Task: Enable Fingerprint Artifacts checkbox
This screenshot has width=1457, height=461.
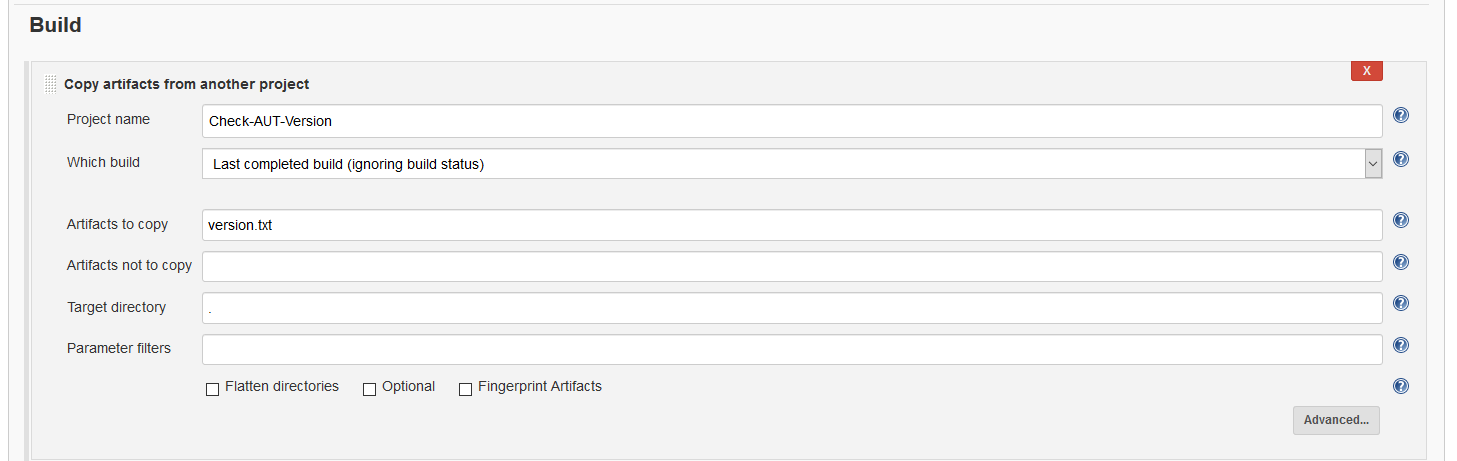Action: tap(465, 389)
